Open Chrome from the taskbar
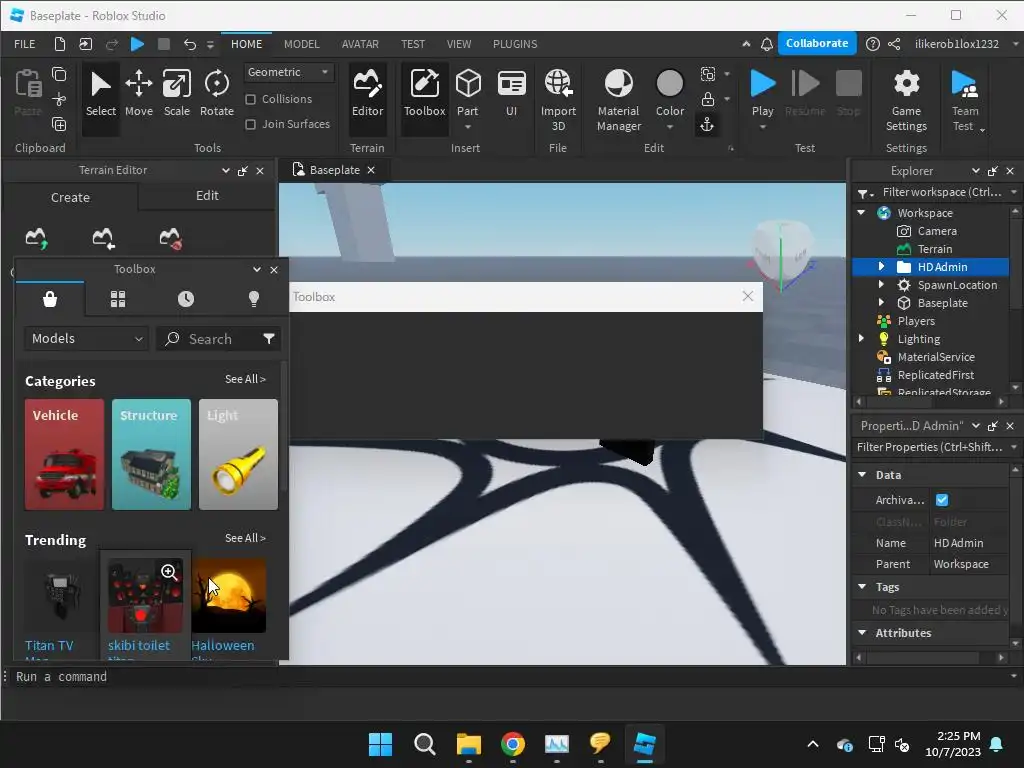 (513, 744)
